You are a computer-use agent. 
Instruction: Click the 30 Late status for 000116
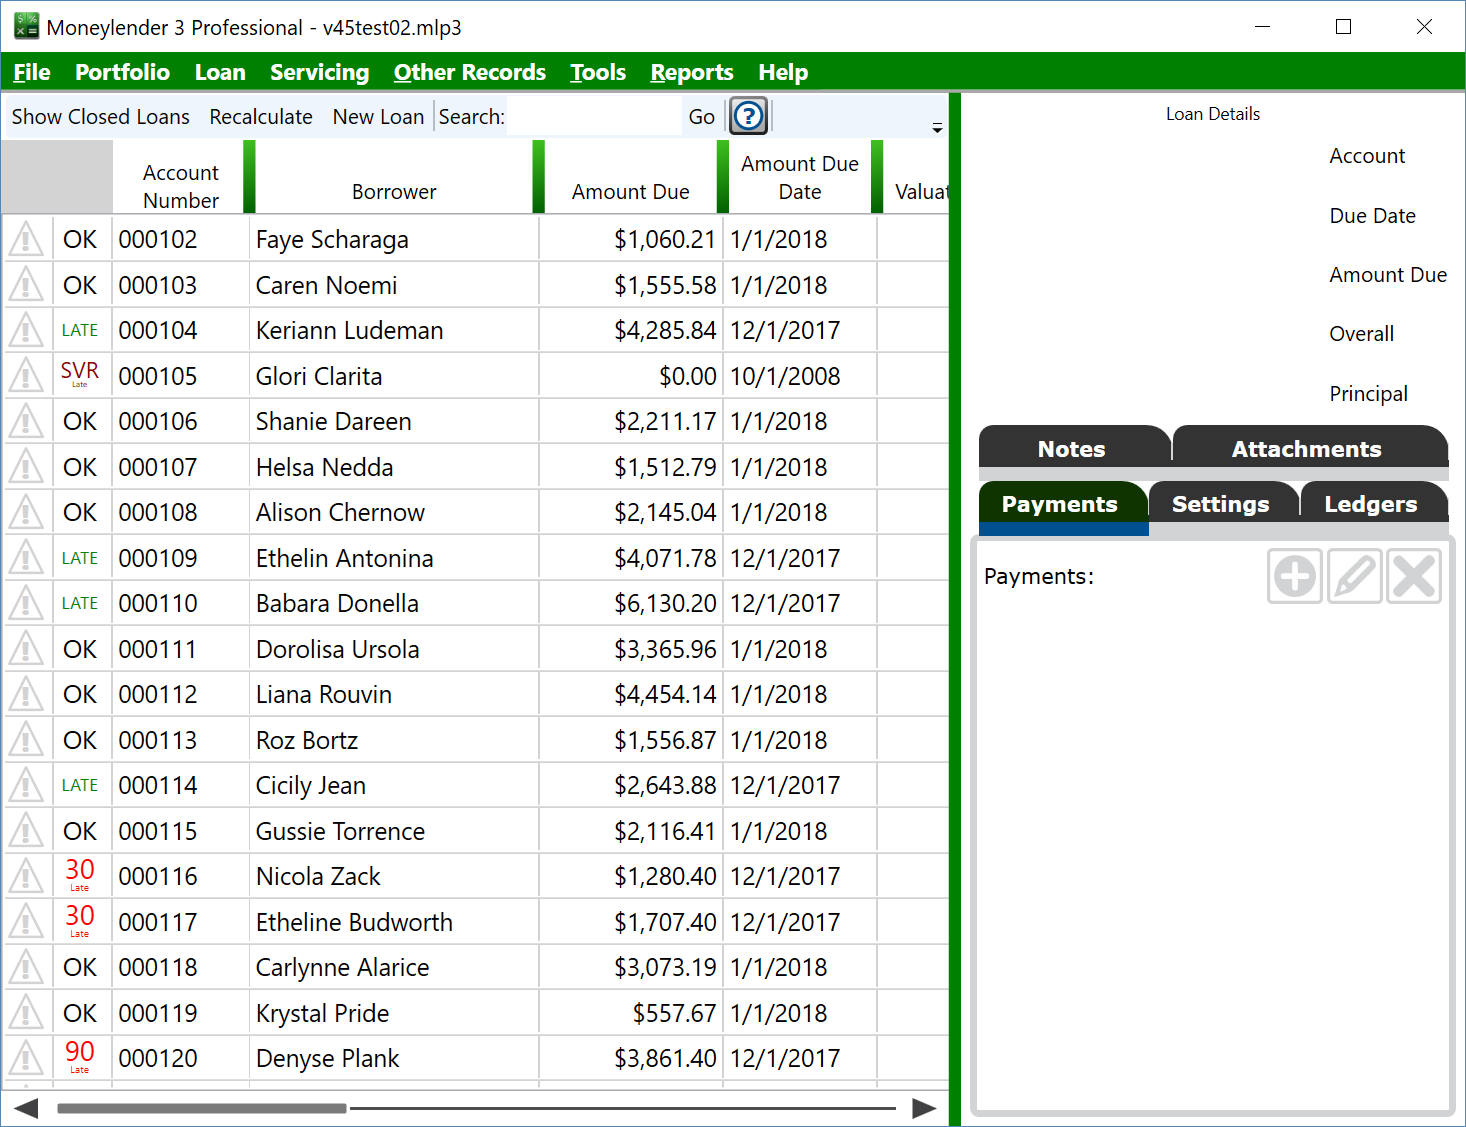[80, 874]
